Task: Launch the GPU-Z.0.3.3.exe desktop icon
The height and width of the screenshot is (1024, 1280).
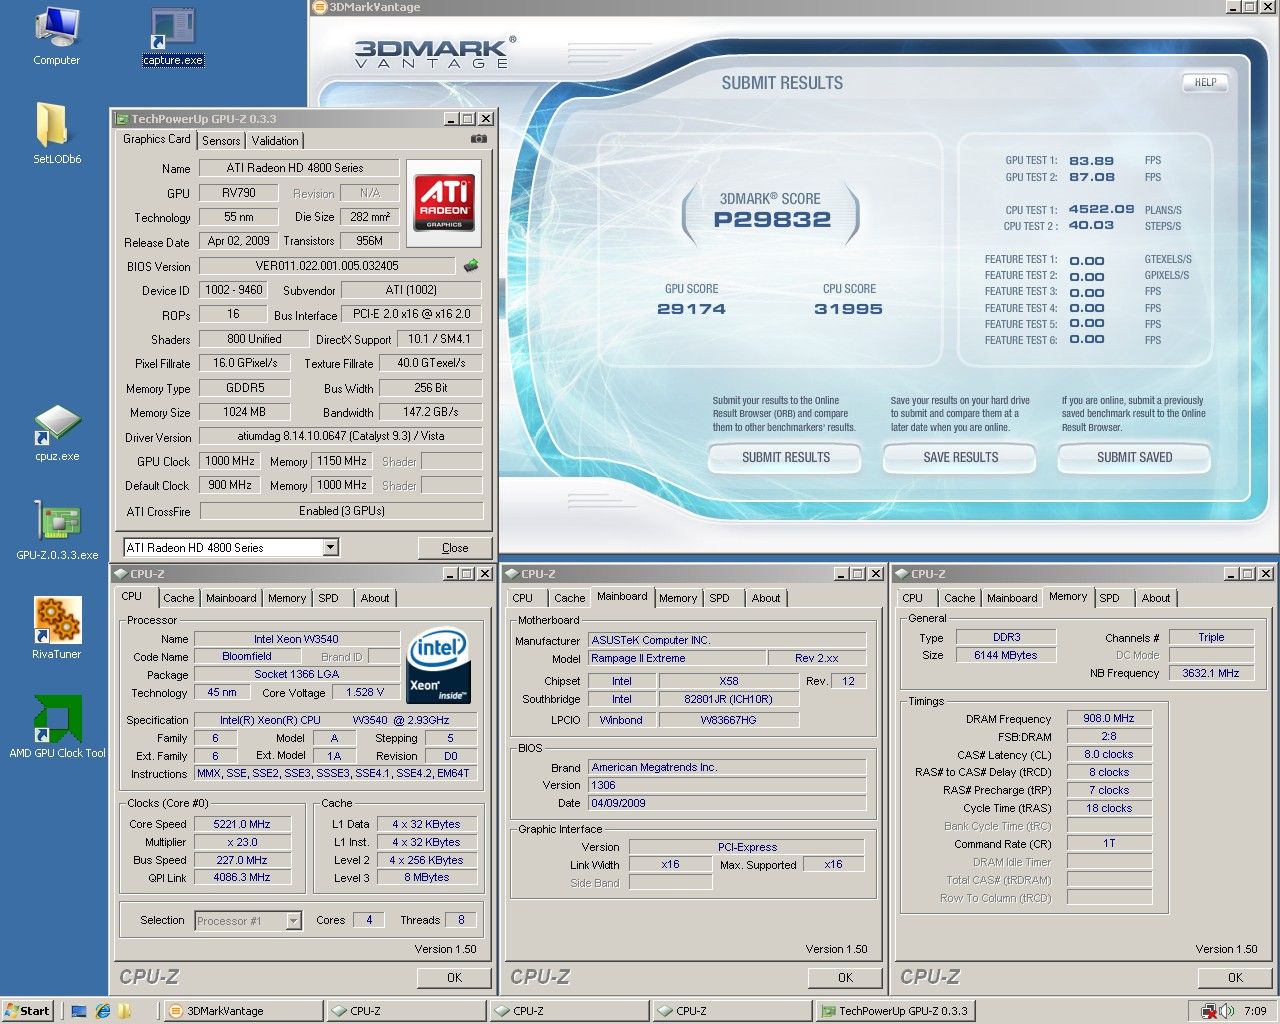Action: pyautogui.click(x=57, y=530)
